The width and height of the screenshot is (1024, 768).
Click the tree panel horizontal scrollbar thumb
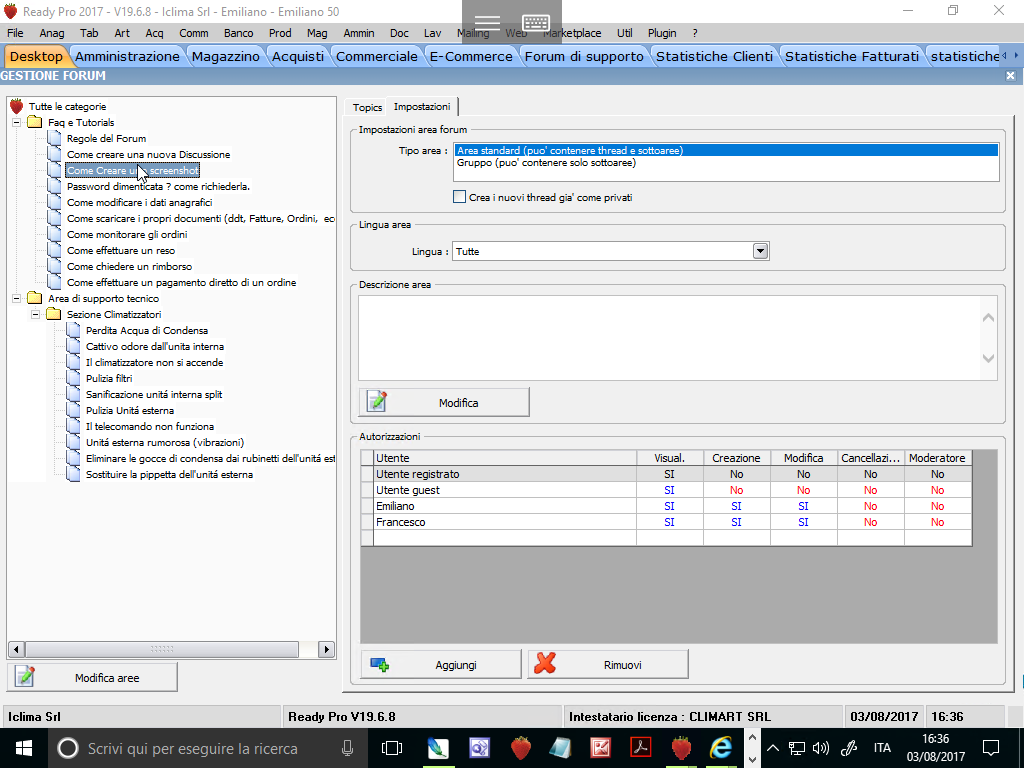(x=162, y=649)
